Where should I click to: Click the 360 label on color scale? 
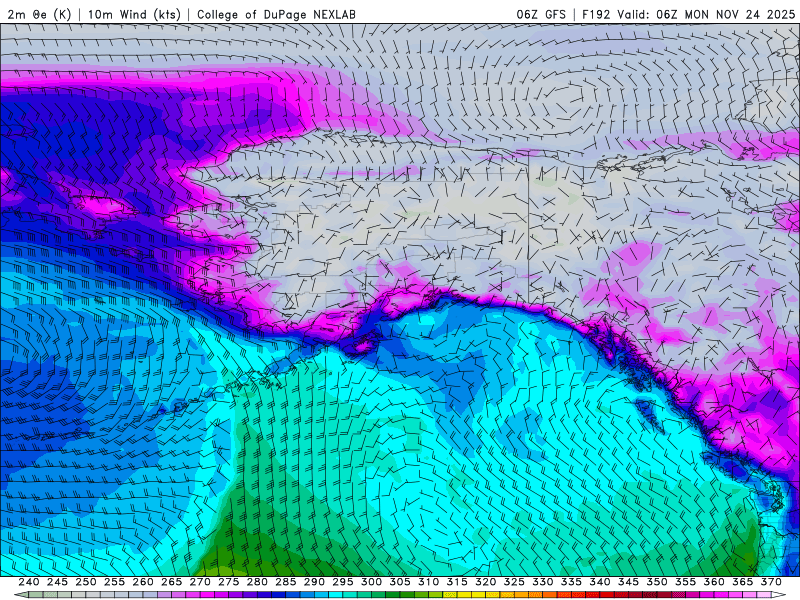coord(714,582)
